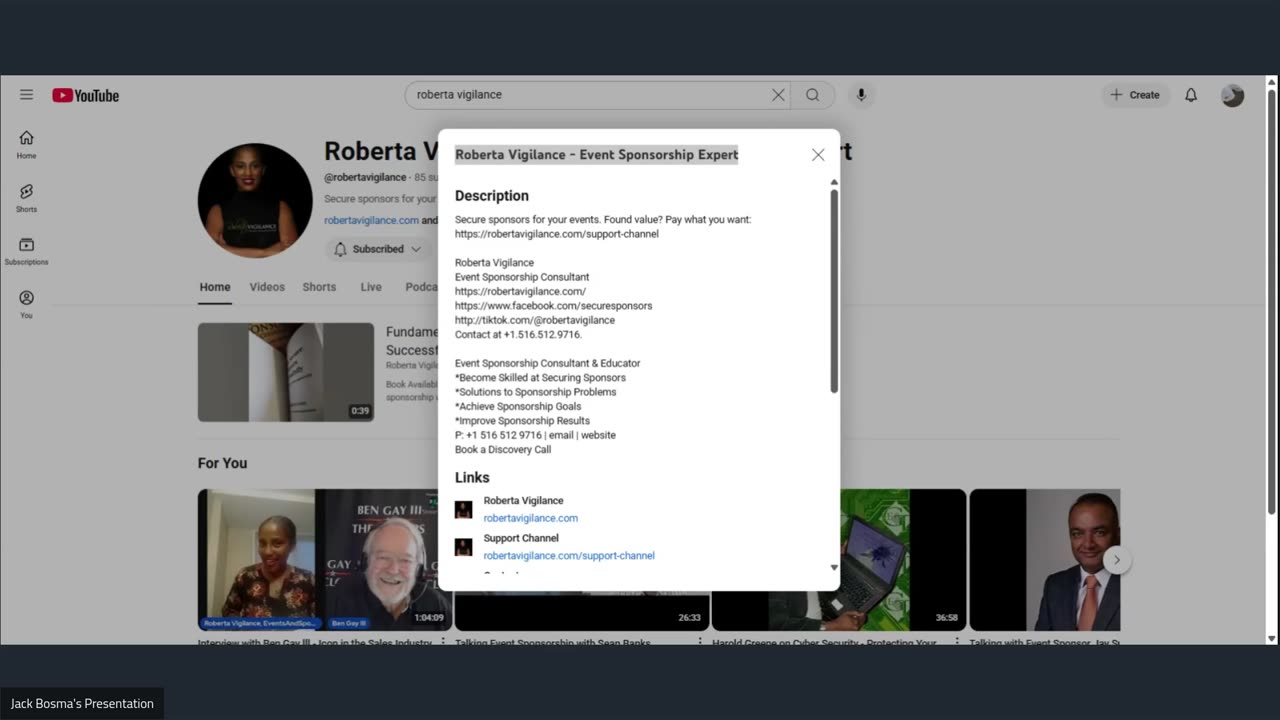Click the https://www.facebook.com/securesponsors text
The image size is (1280, 720).
tap(553, 306)
